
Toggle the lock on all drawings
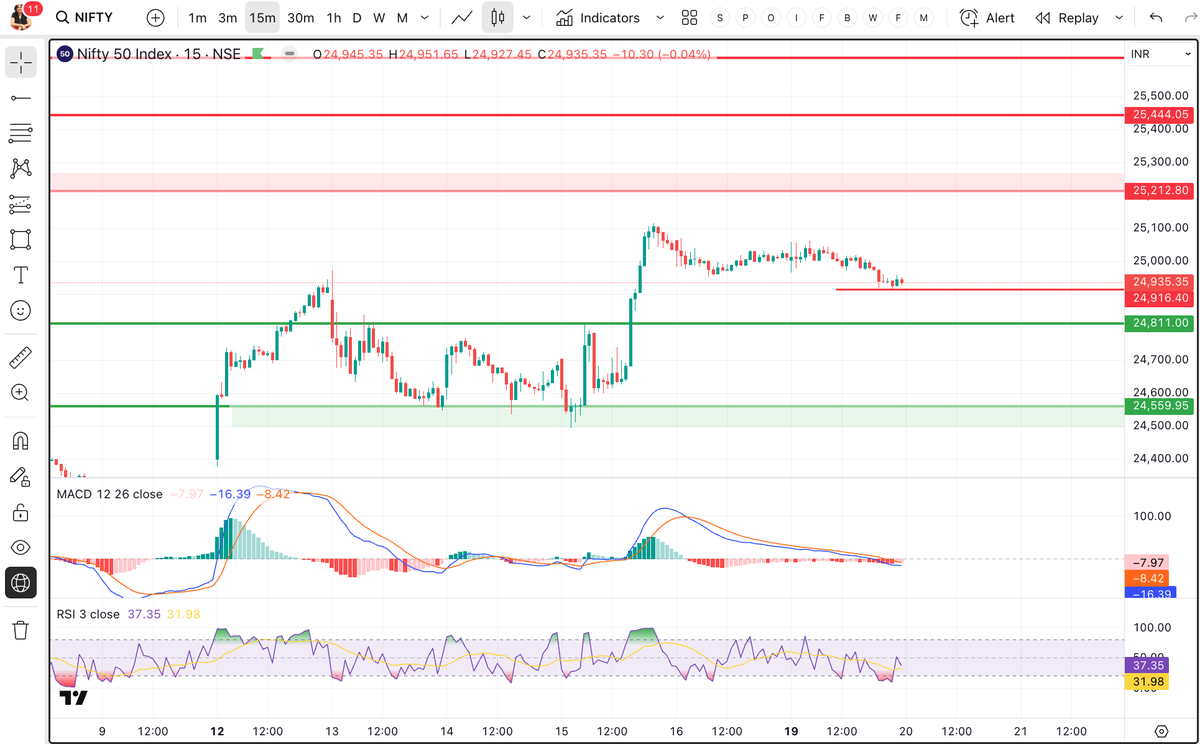[20, 511]
